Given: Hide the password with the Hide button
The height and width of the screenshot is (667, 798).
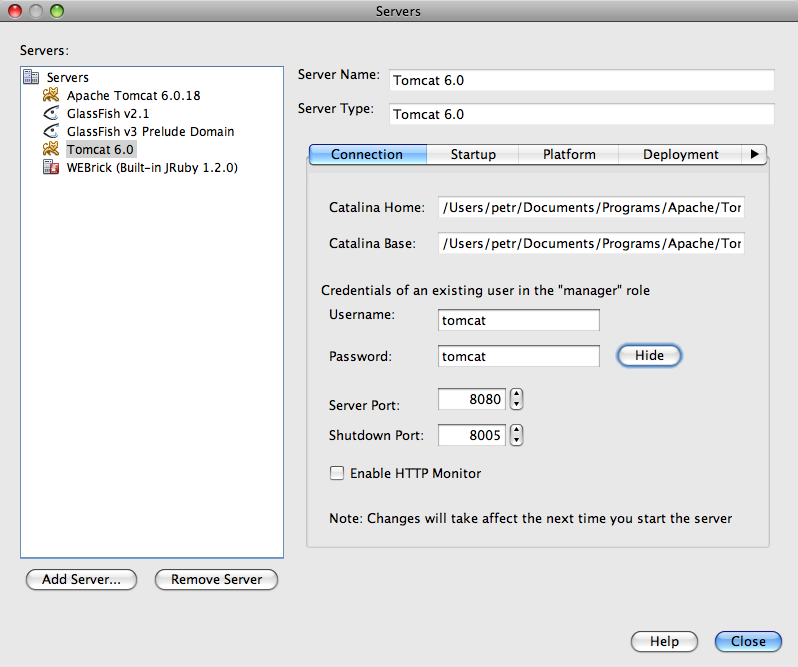Looking at the screenshot, I should click(x=649, y=355).
